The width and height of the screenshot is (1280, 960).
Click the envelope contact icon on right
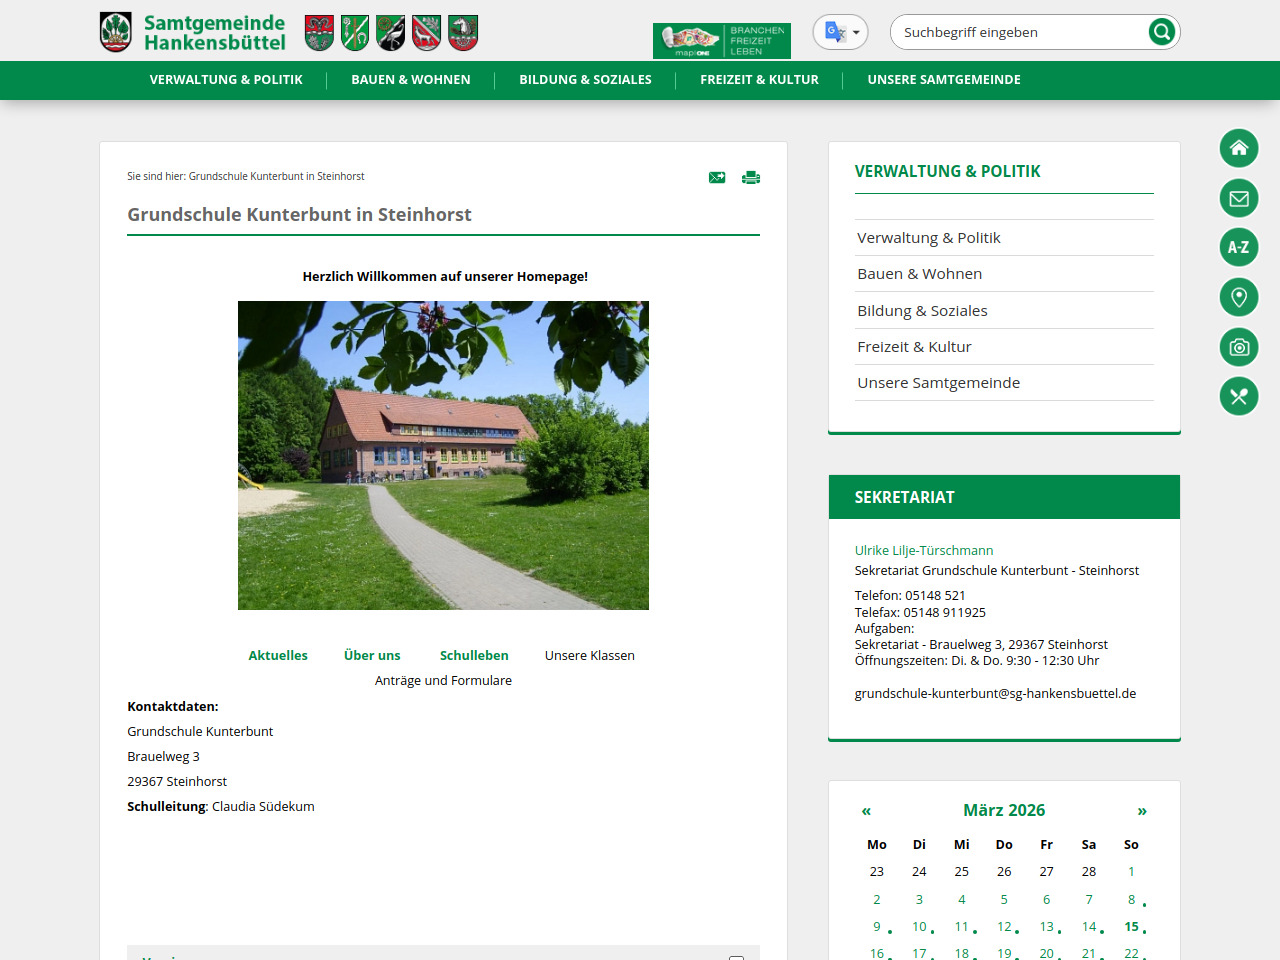tap(1238, 198)
